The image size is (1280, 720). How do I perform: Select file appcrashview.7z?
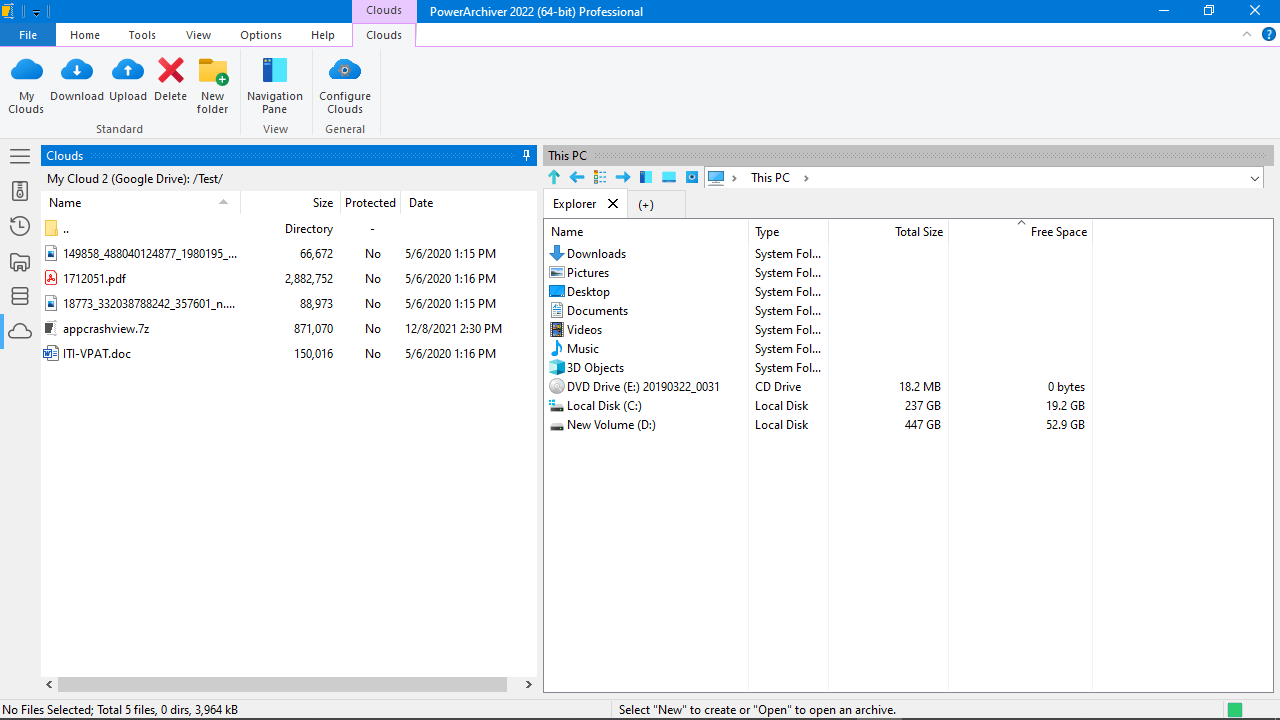tap(290, 329)
